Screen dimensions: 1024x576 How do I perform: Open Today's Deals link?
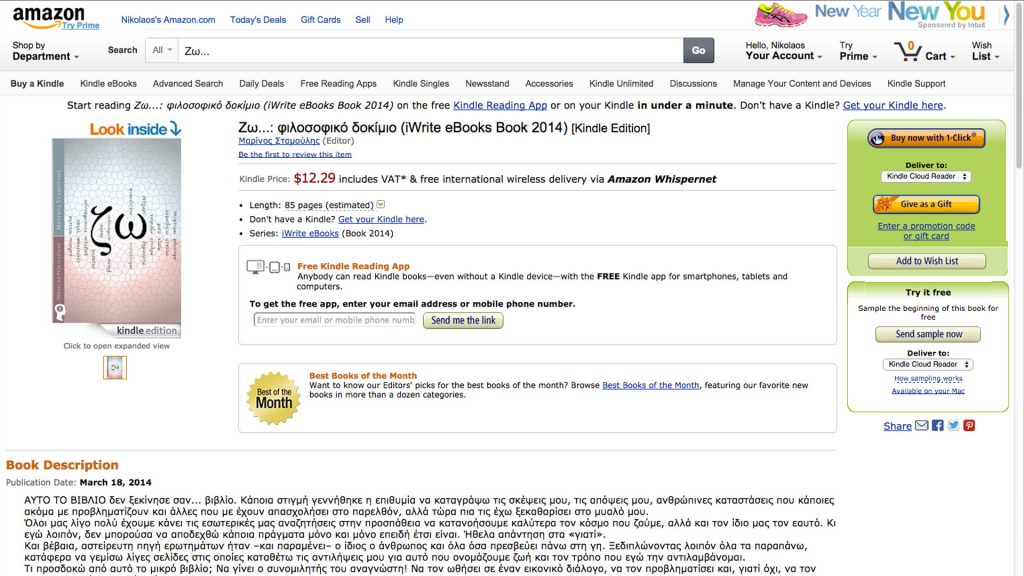[x=258, y=20]
